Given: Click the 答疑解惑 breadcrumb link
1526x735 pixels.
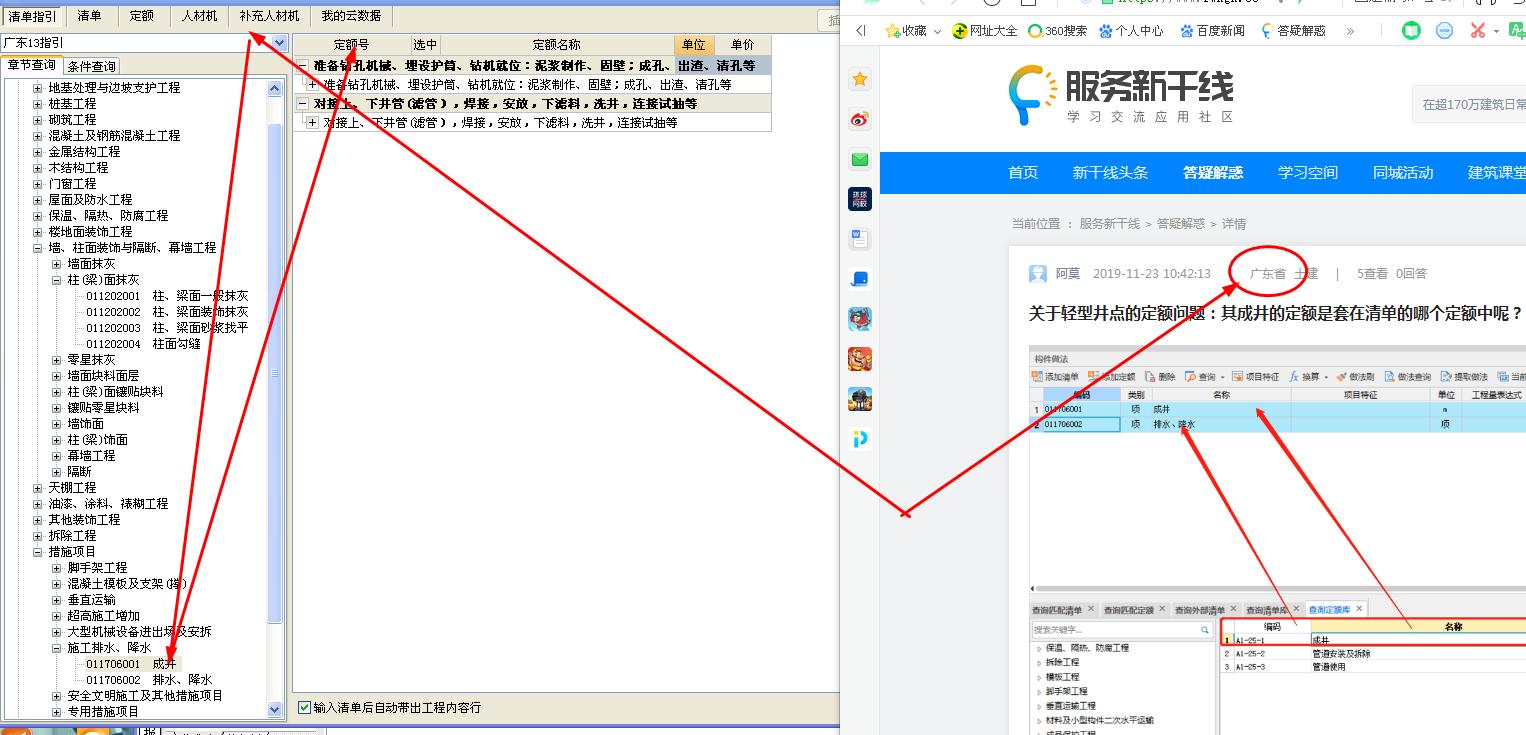Looking at the screenshot, I should (1180, 224).
